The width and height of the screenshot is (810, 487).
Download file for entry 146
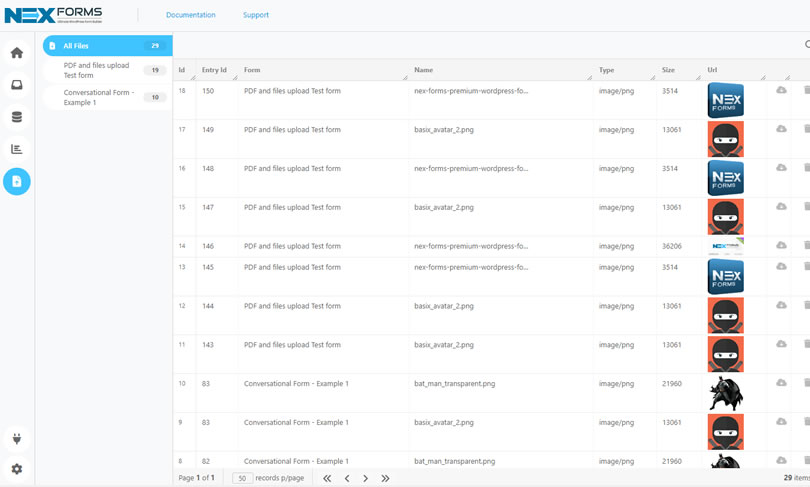781,245
